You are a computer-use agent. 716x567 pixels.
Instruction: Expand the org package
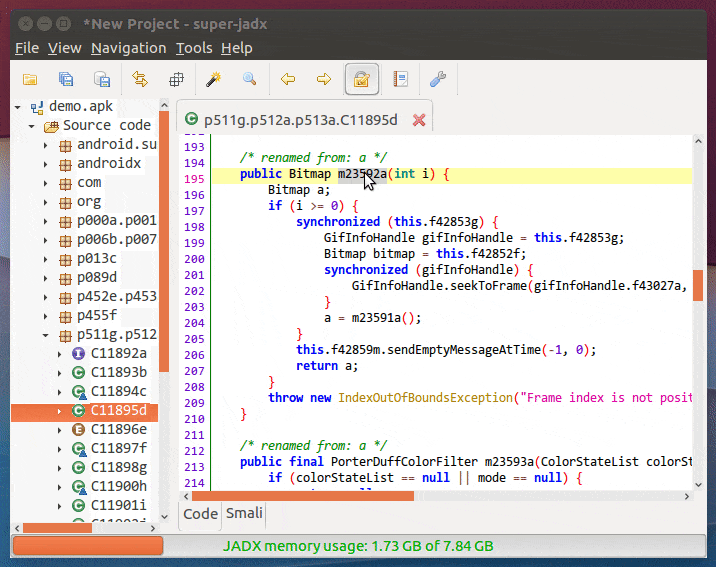(45, 202)
